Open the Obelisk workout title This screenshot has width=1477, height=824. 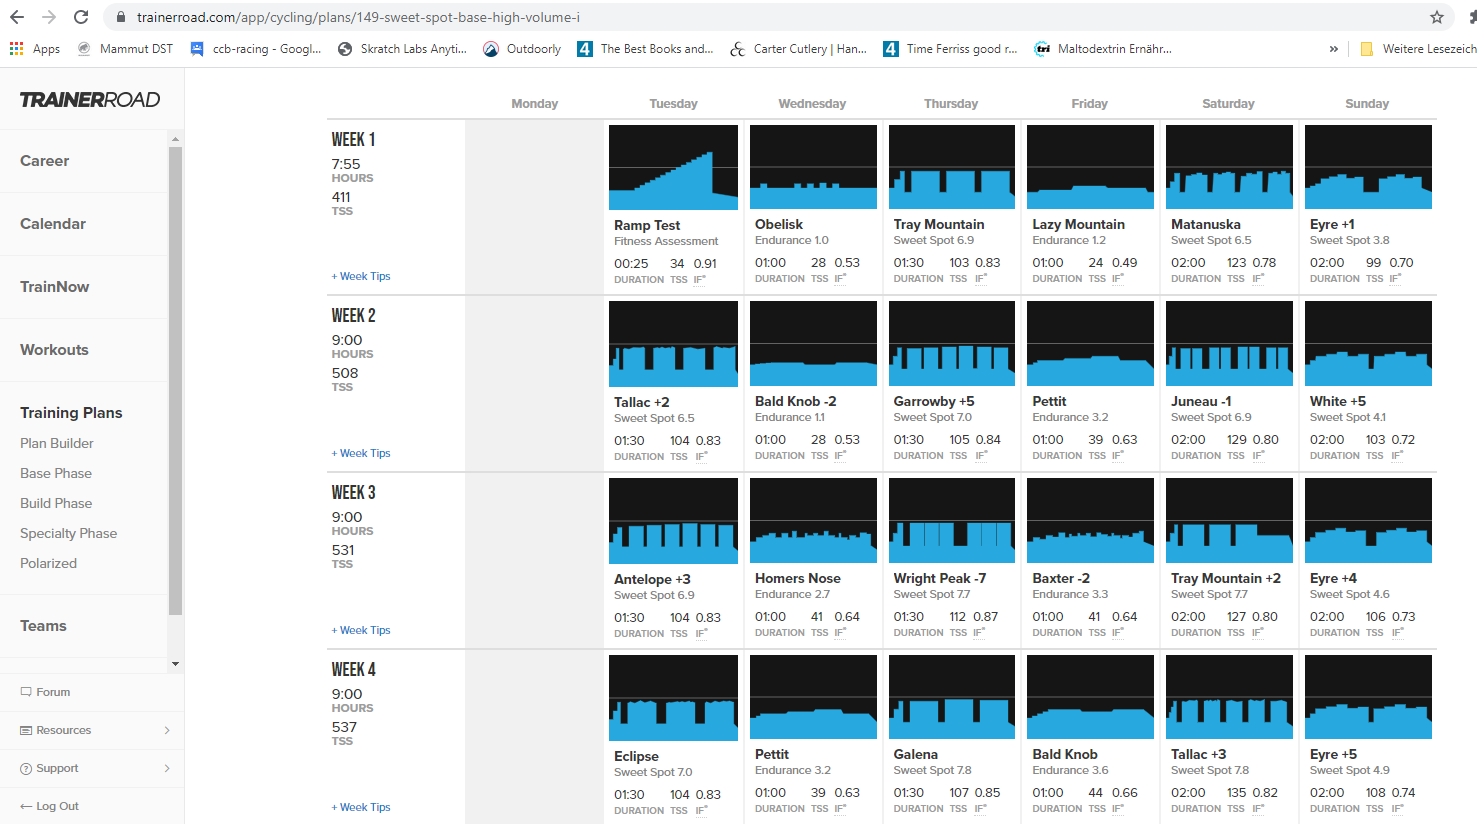click(779, 225)
